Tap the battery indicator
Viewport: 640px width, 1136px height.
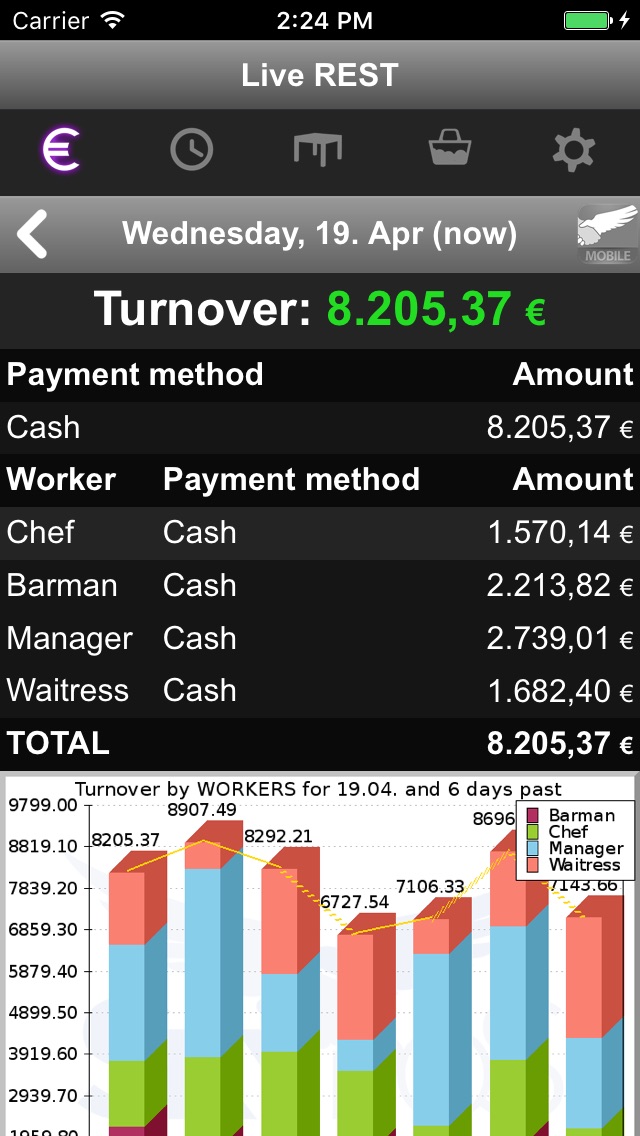pyautogui.click(x=589, y=20)
